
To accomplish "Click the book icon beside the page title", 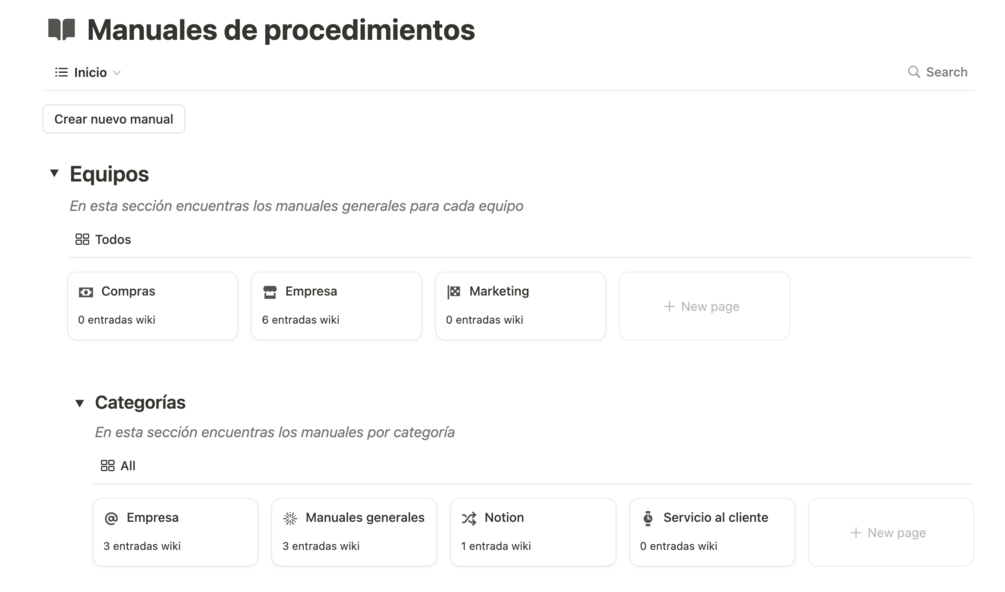I will click(x=62, y=30).
